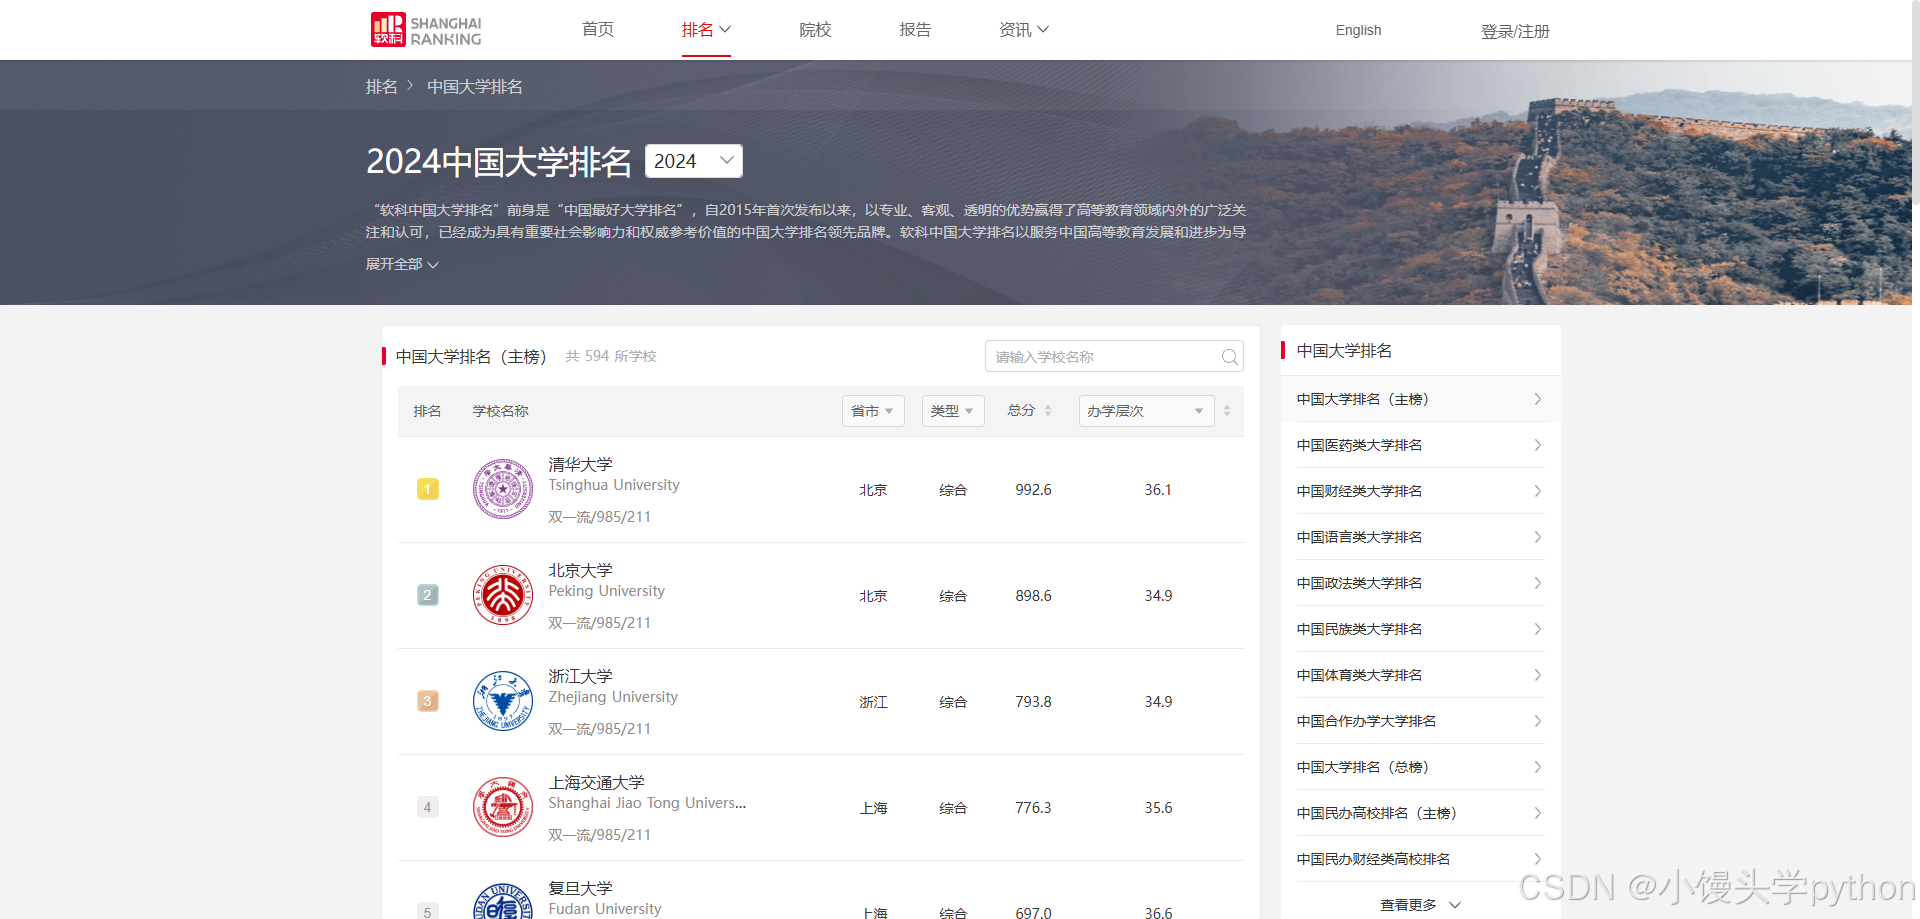Open 中国语言类大学排名 sidebar item

coord(1420,537)
